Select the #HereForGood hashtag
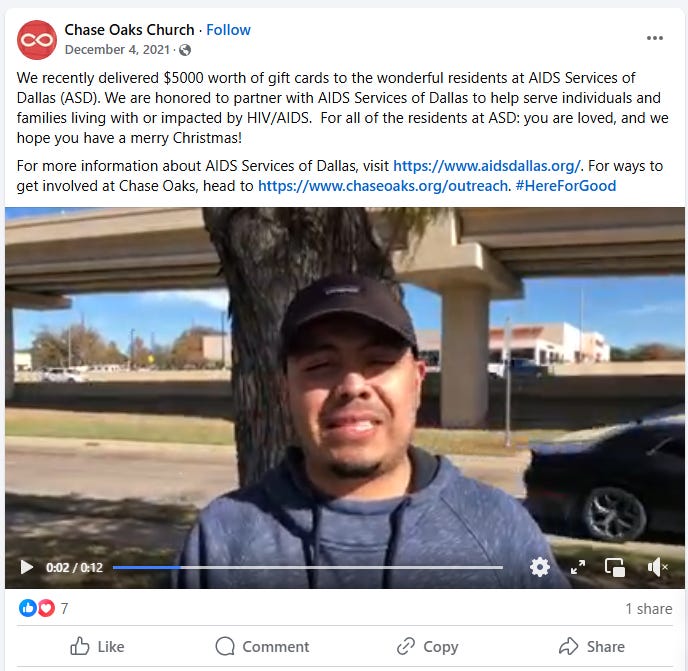Image resolution: width=688 pixels, height=671 pixels. pyautogui.click(x=566, y=186)
